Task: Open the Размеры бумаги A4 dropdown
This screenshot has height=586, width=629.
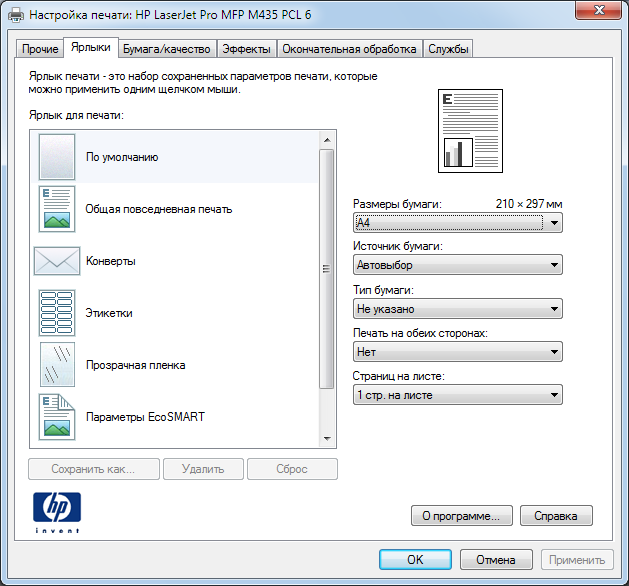Action: pyautogui.click(x=458, y=223)
